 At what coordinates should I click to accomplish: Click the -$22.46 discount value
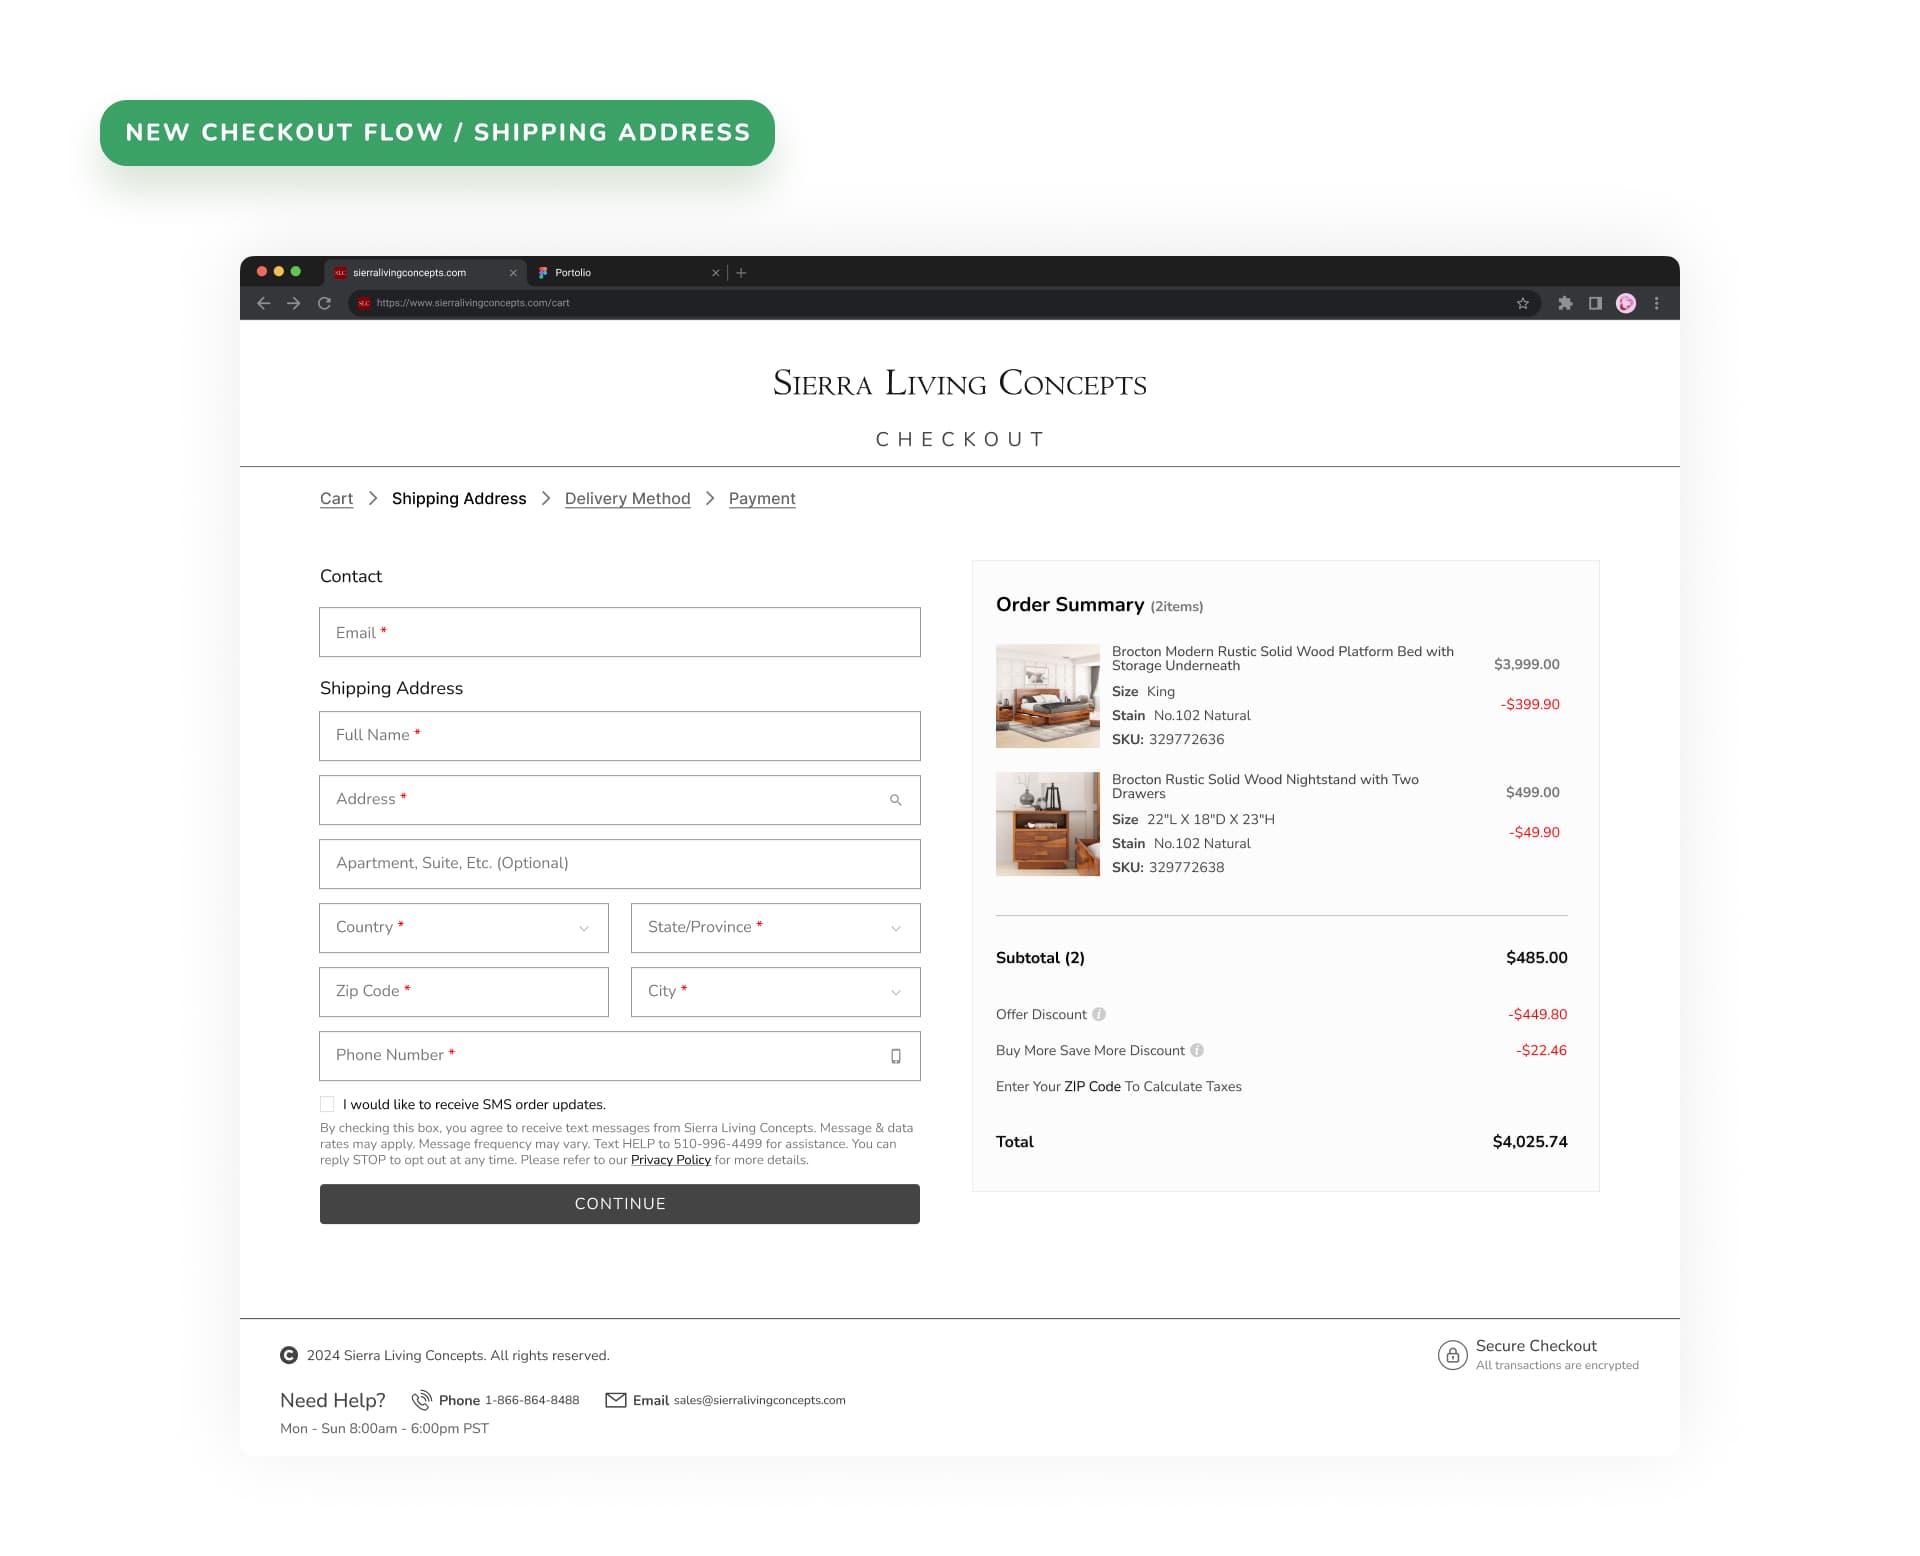1541,1050
